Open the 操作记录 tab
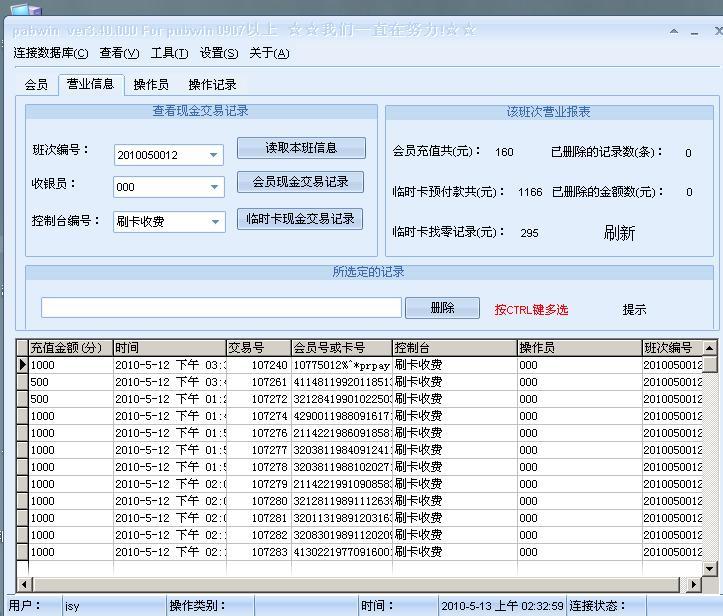The image size is (723, 616). (212, 85)
